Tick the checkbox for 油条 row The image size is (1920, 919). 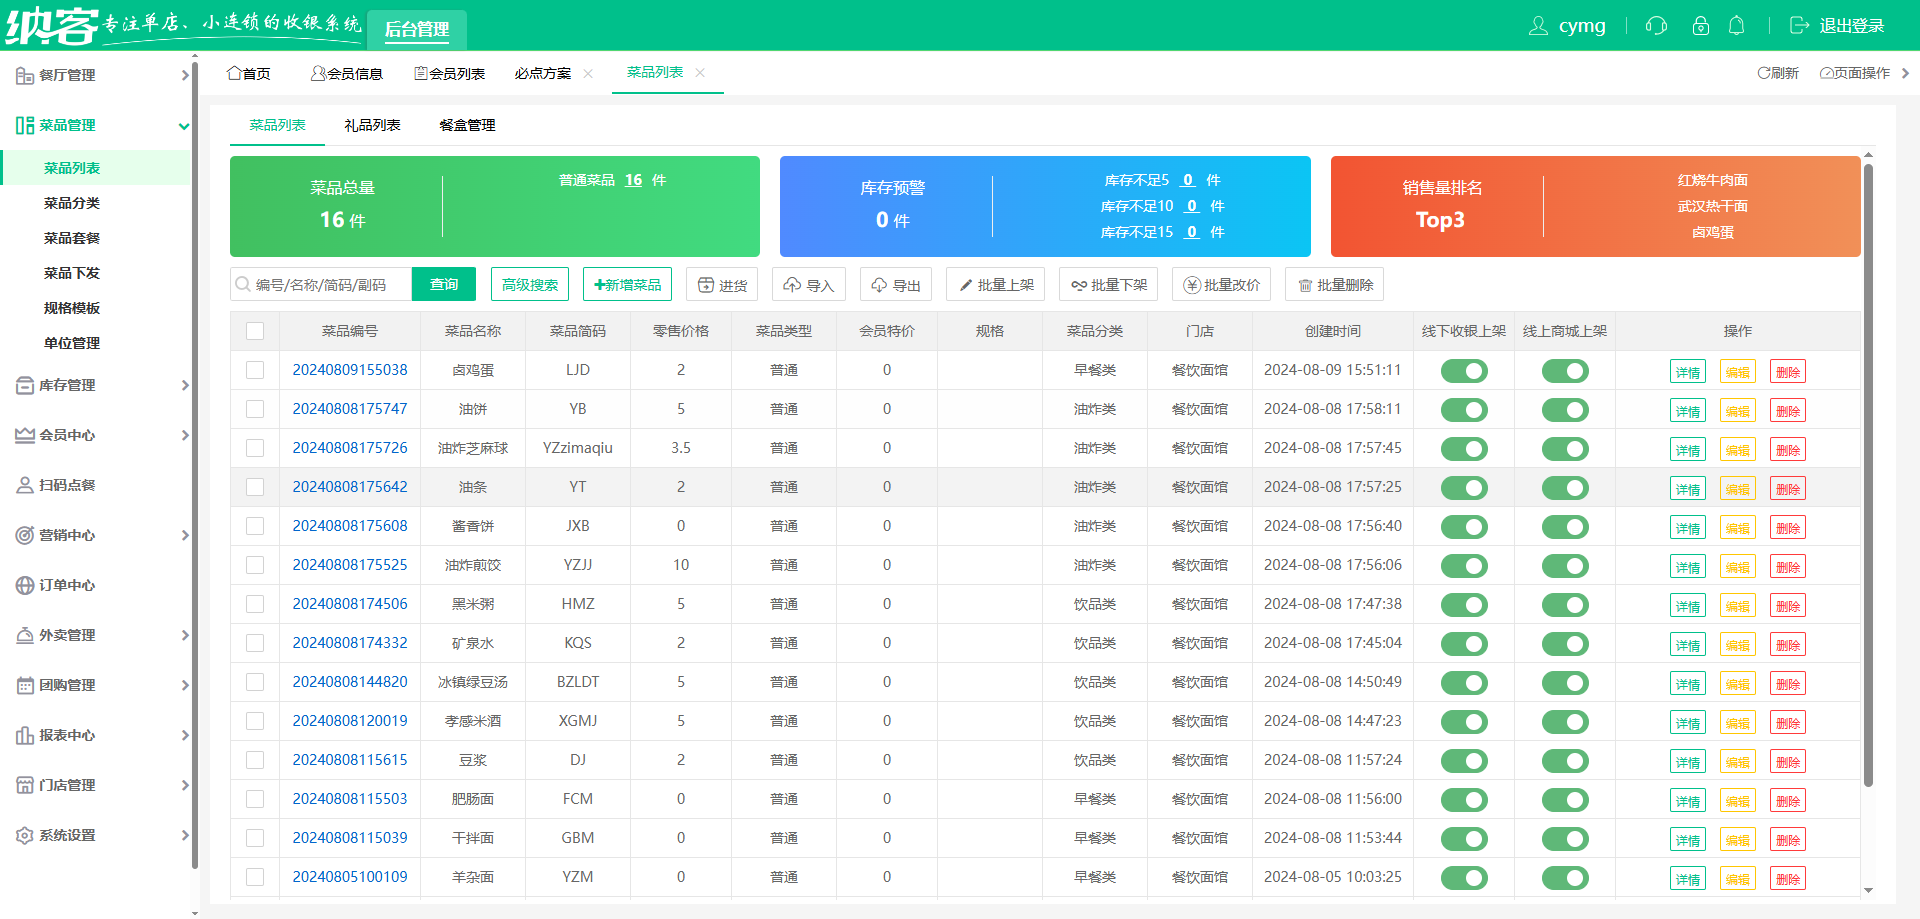tap(255, 487)
